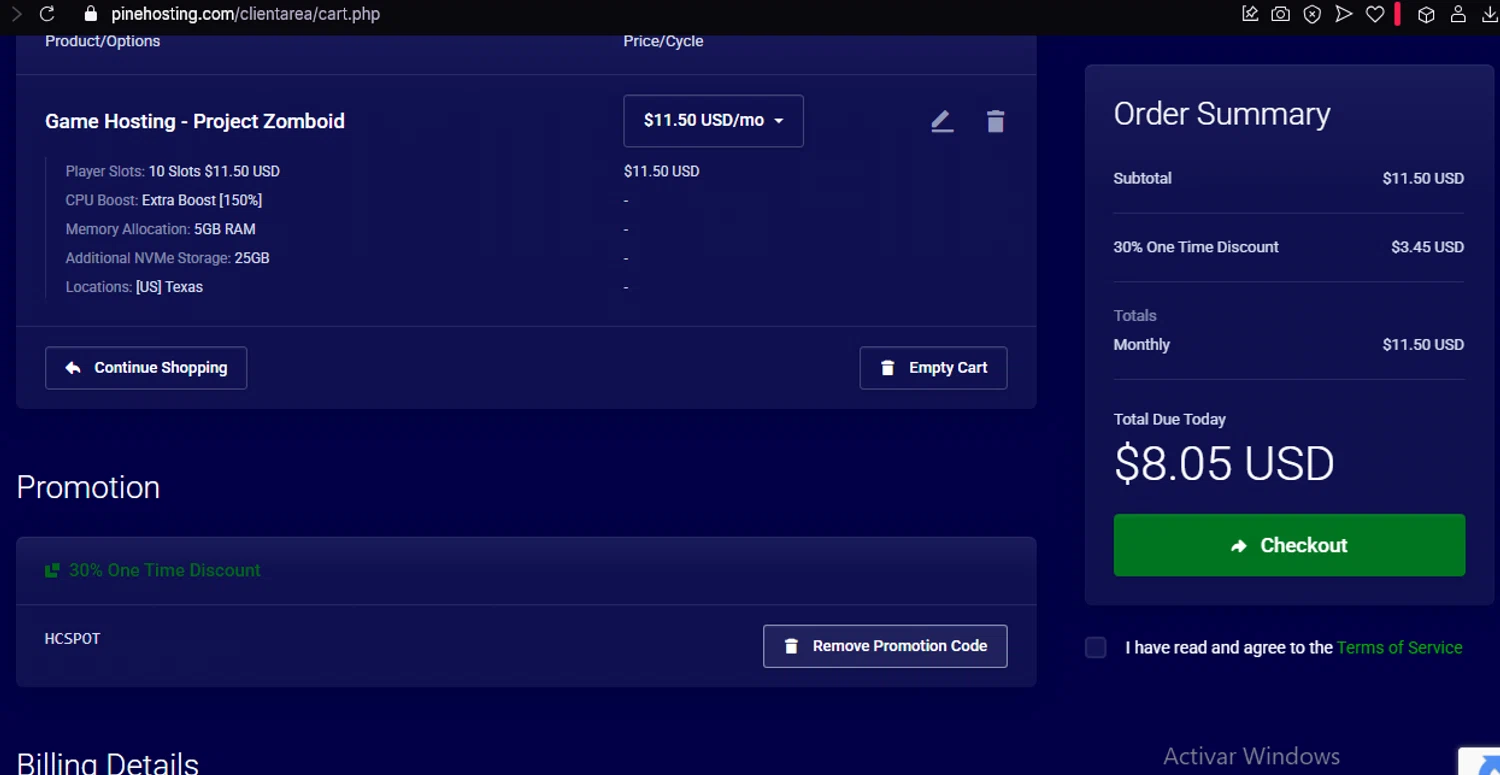Click the Promotion section heading
This screenshot has width=1500, height=775.
[x=88, y=487]
